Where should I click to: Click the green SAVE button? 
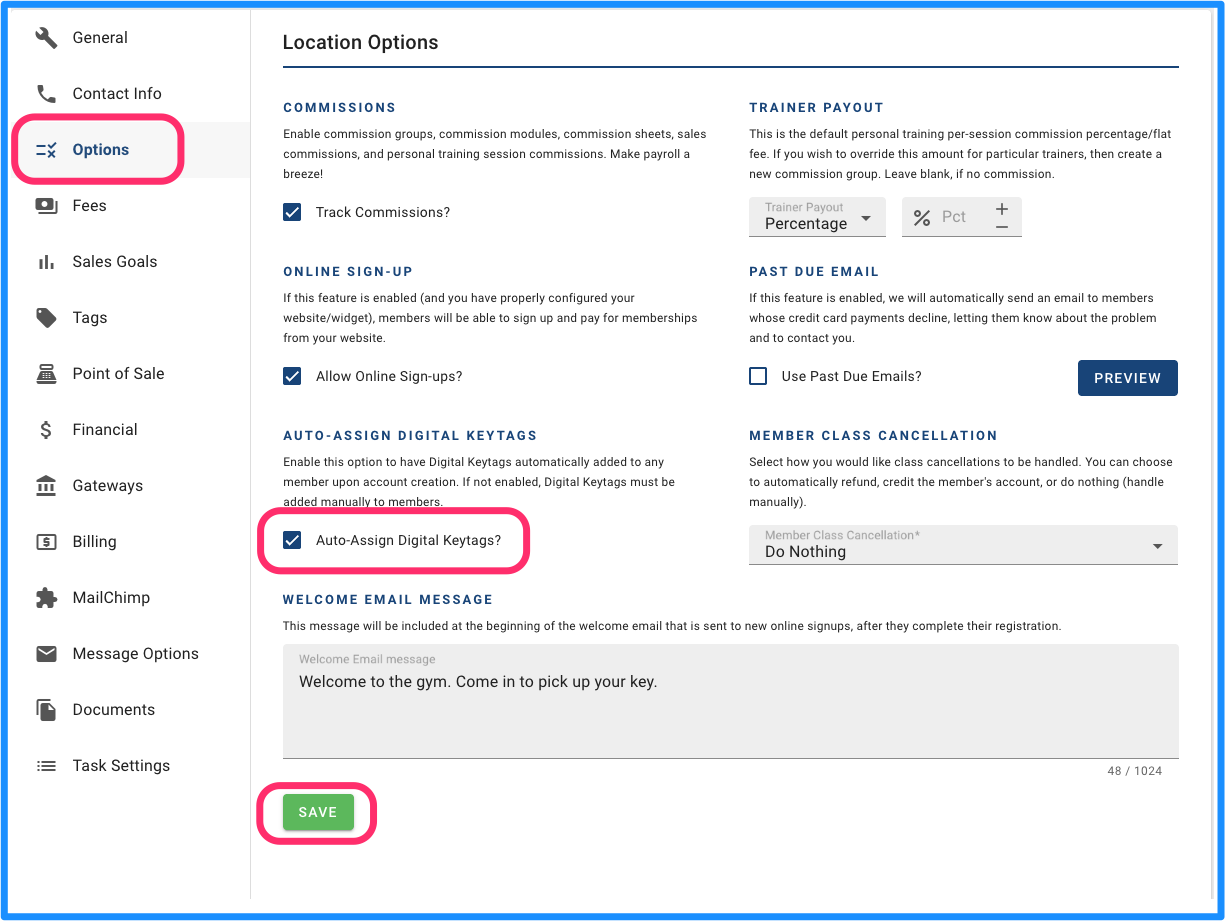coord(318,812)
